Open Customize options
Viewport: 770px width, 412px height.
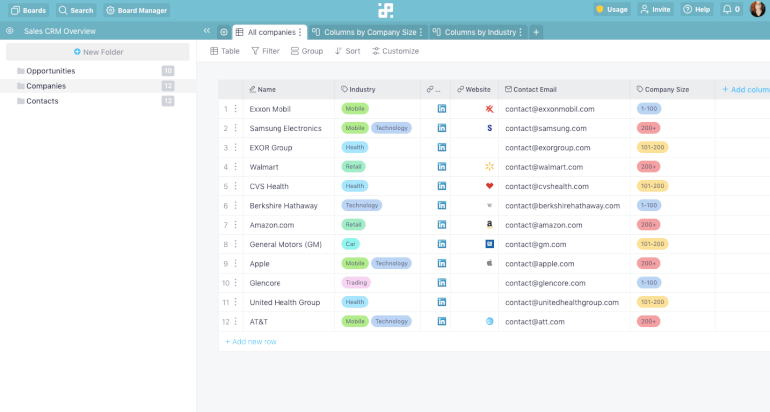(395, 51)
